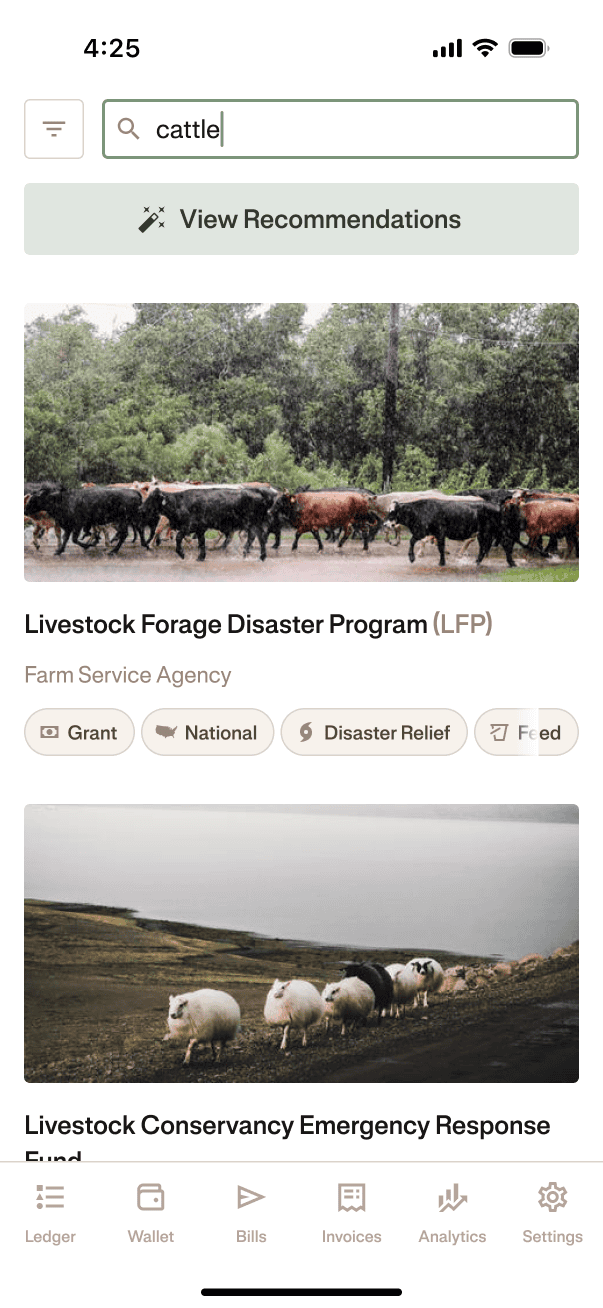The image size is (603, 1308).
Task: Open the Livestock Conservancy Emergency Response Fund
Action: coord(287,1124)
